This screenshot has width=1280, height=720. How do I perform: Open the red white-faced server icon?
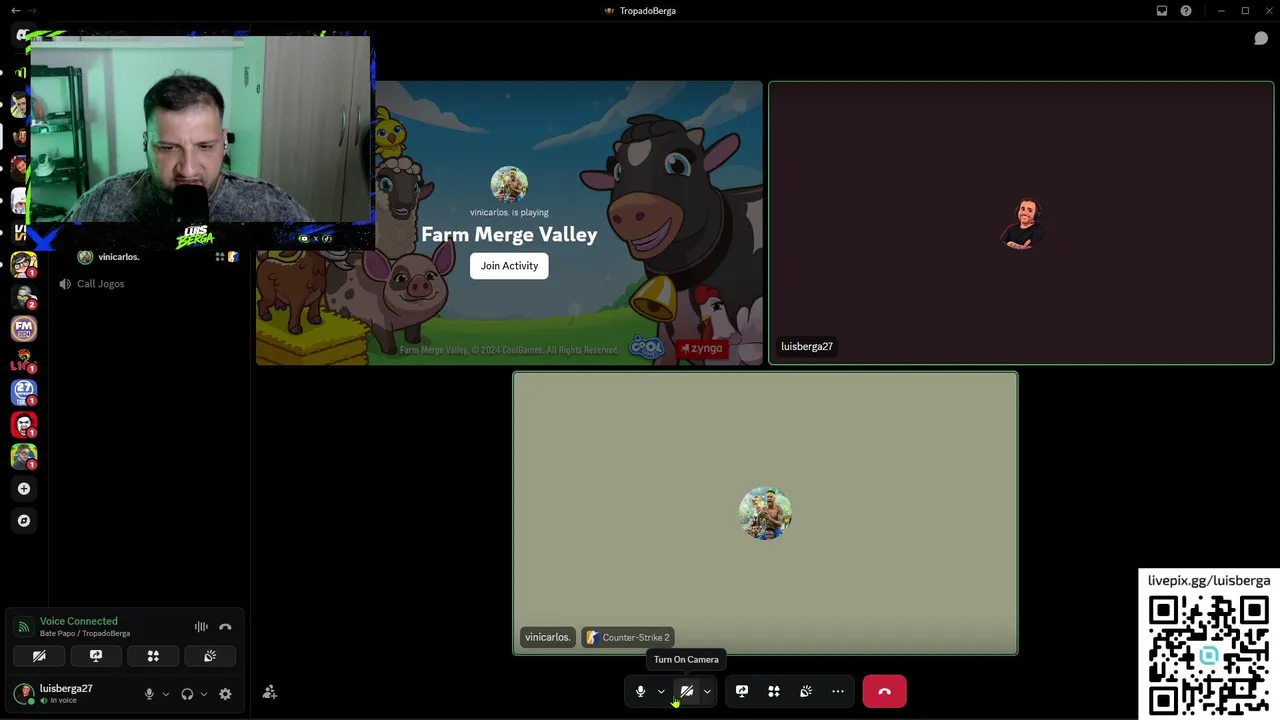pyautogui.click(x=24, y=424)
